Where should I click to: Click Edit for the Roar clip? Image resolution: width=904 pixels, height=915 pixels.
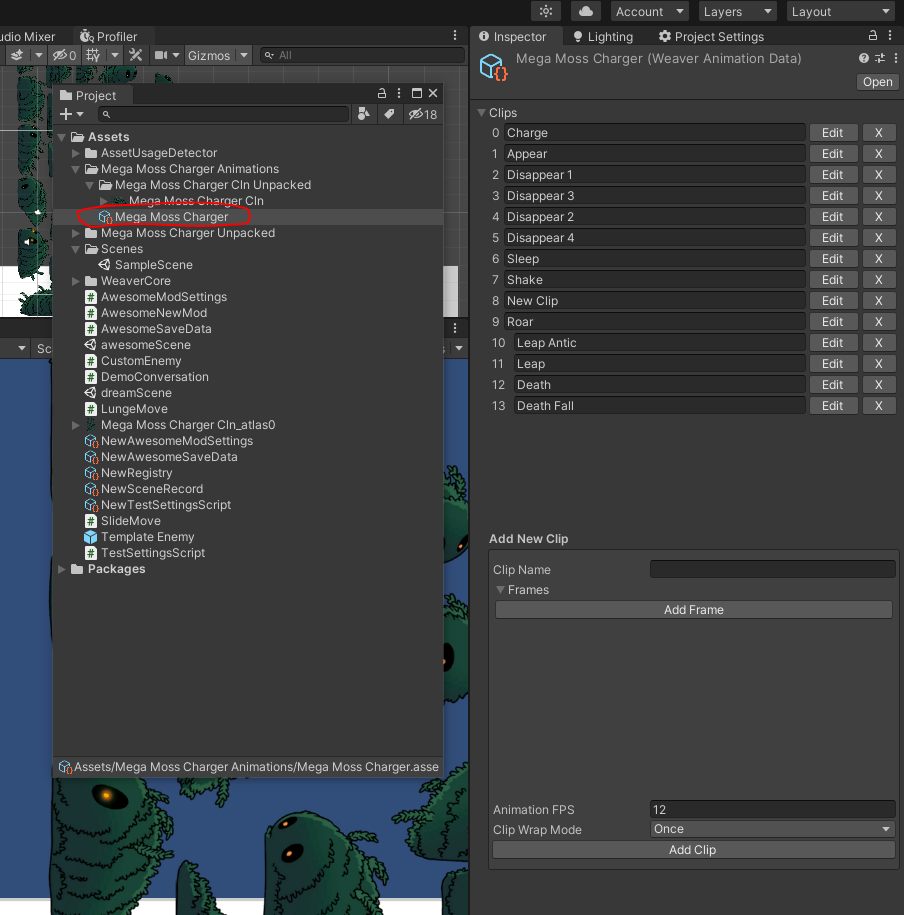click(x=832, y=322)
